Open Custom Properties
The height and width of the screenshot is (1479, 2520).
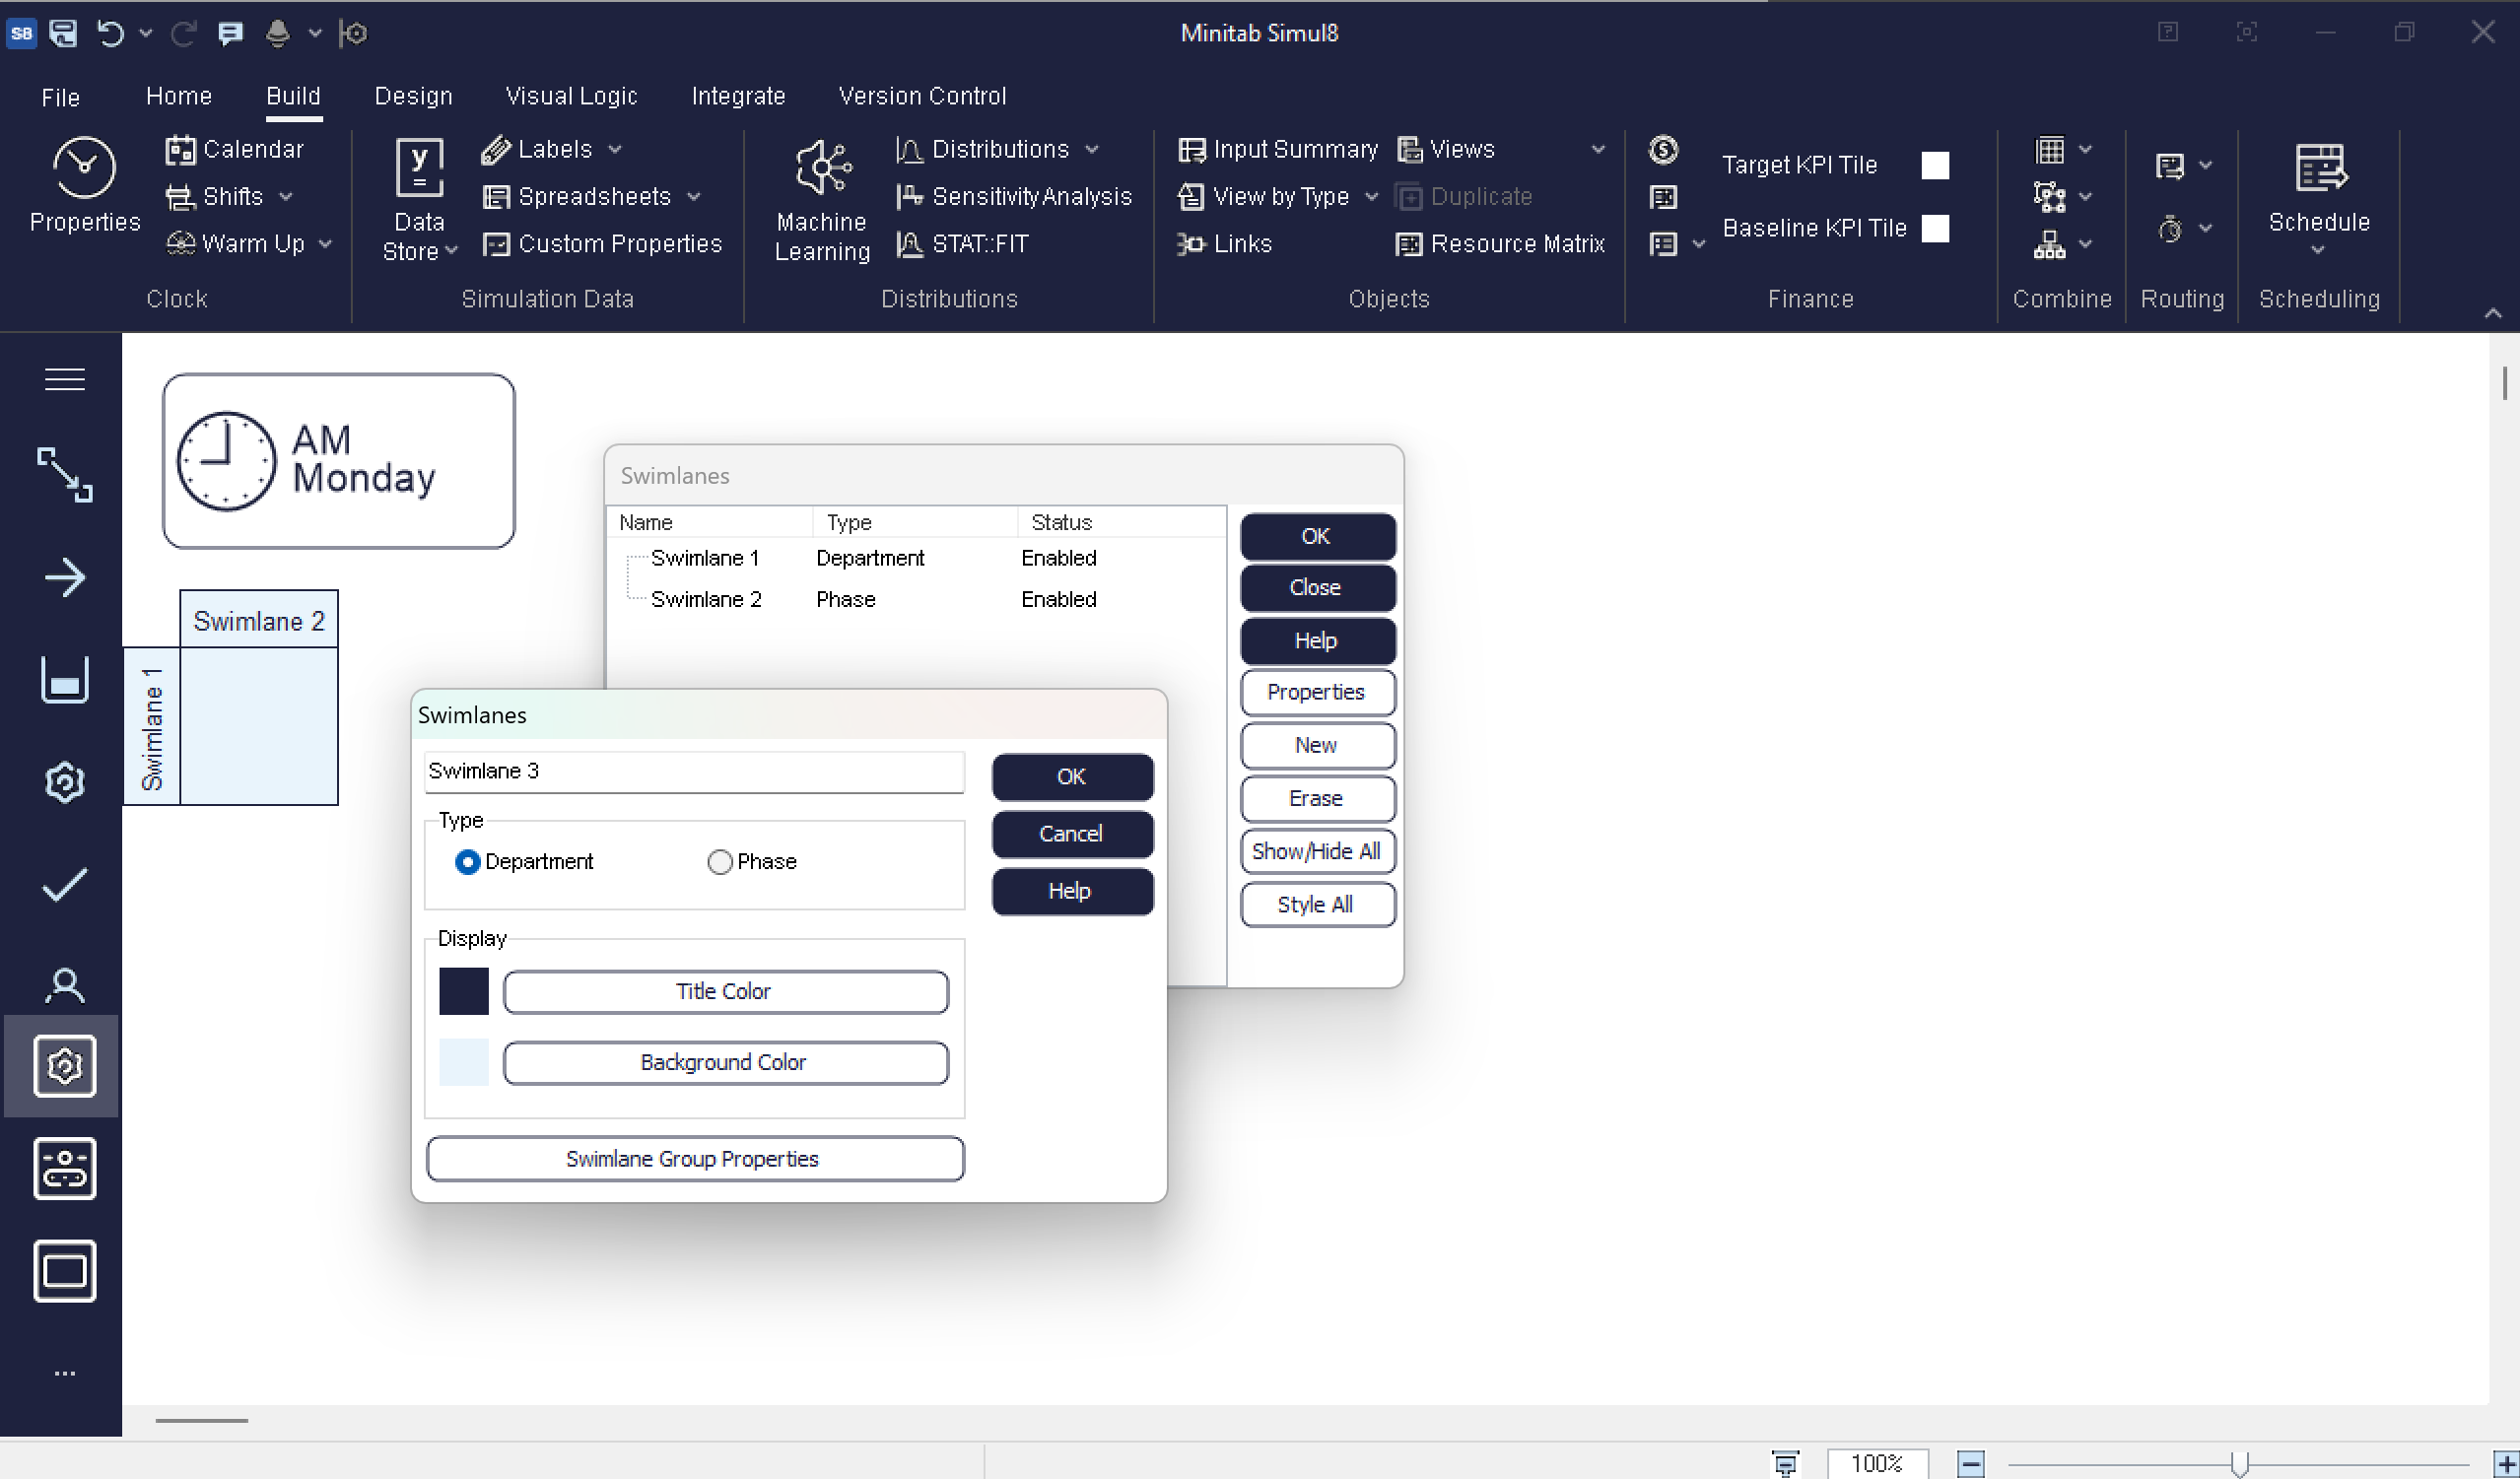pos(602,243)
